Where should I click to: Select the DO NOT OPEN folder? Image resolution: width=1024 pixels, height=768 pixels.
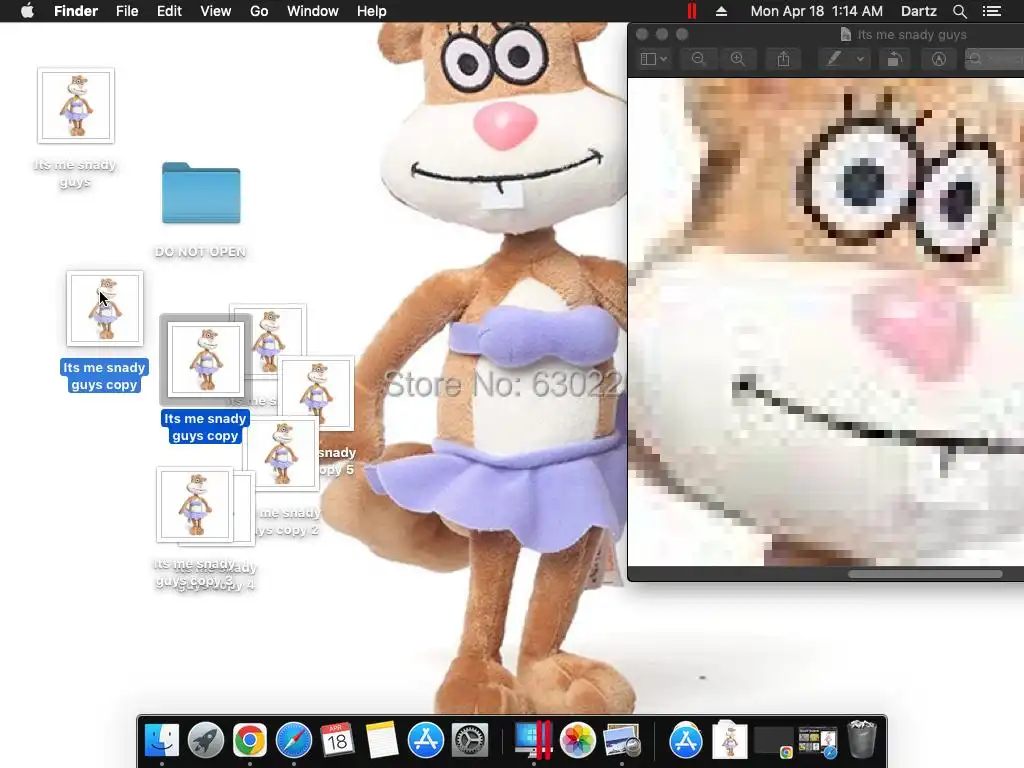[x=201, y=193]
